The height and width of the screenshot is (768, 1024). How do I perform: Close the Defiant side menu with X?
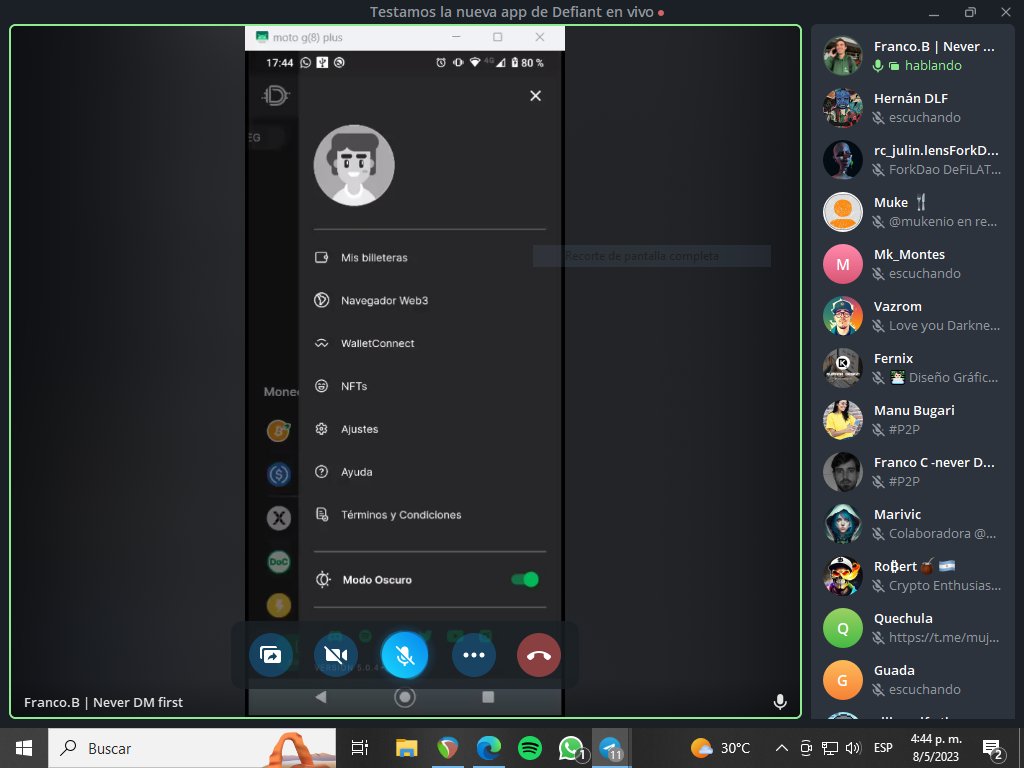pyautogui.click(x=536, y=96)
